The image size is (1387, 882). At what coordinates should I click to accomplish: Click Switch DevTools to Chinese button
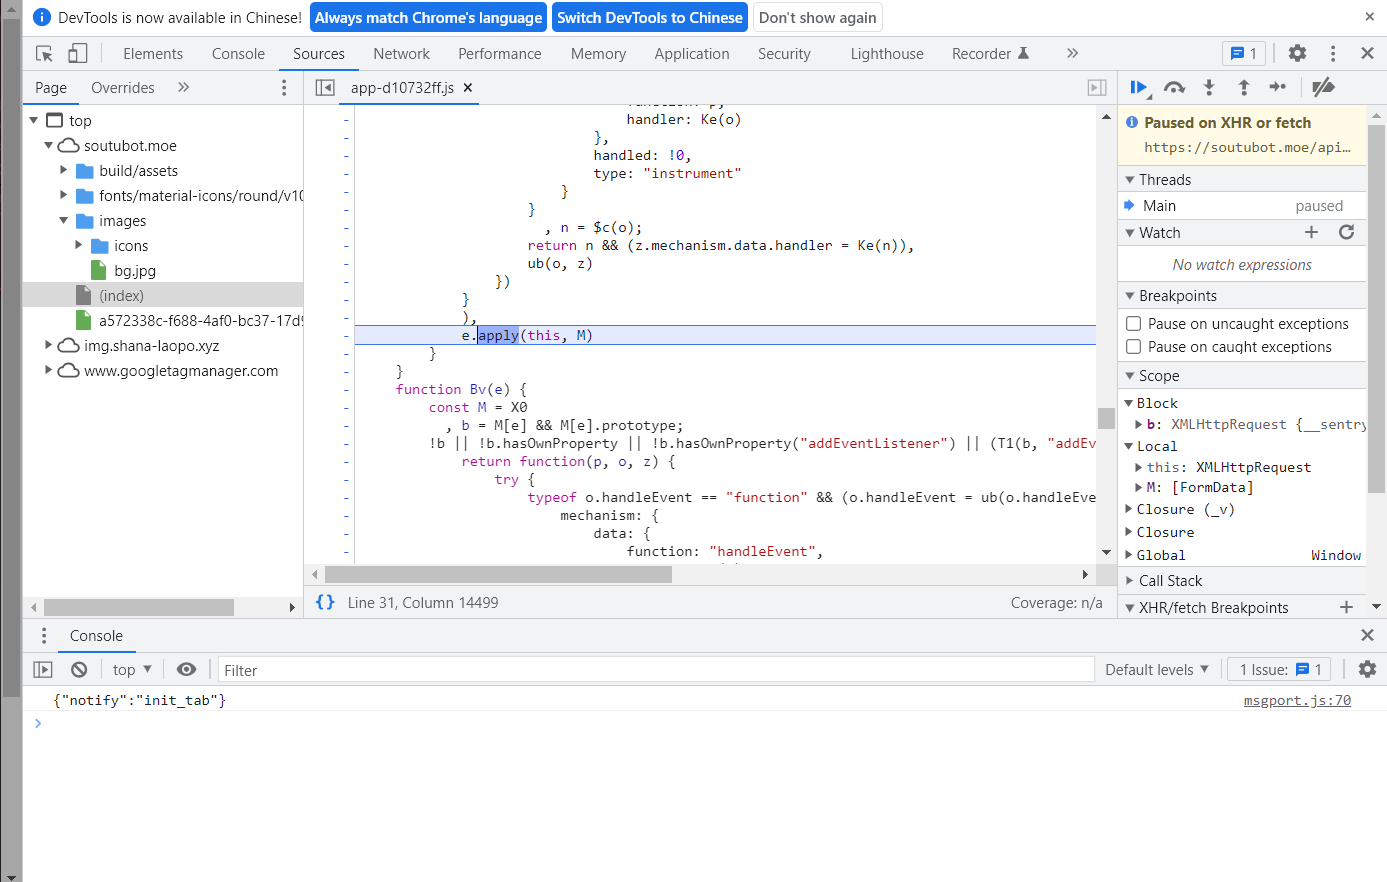(x=650, y=17)
